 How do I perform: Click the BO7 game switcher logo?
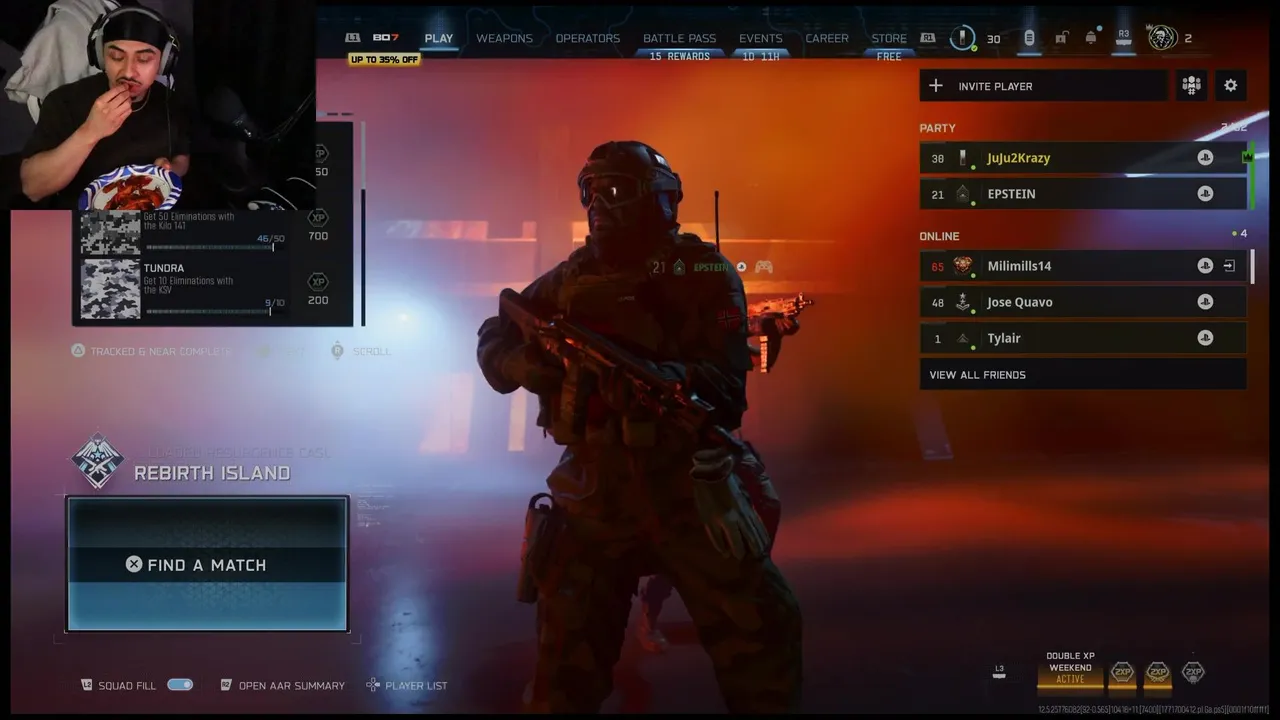click(385, 38)
